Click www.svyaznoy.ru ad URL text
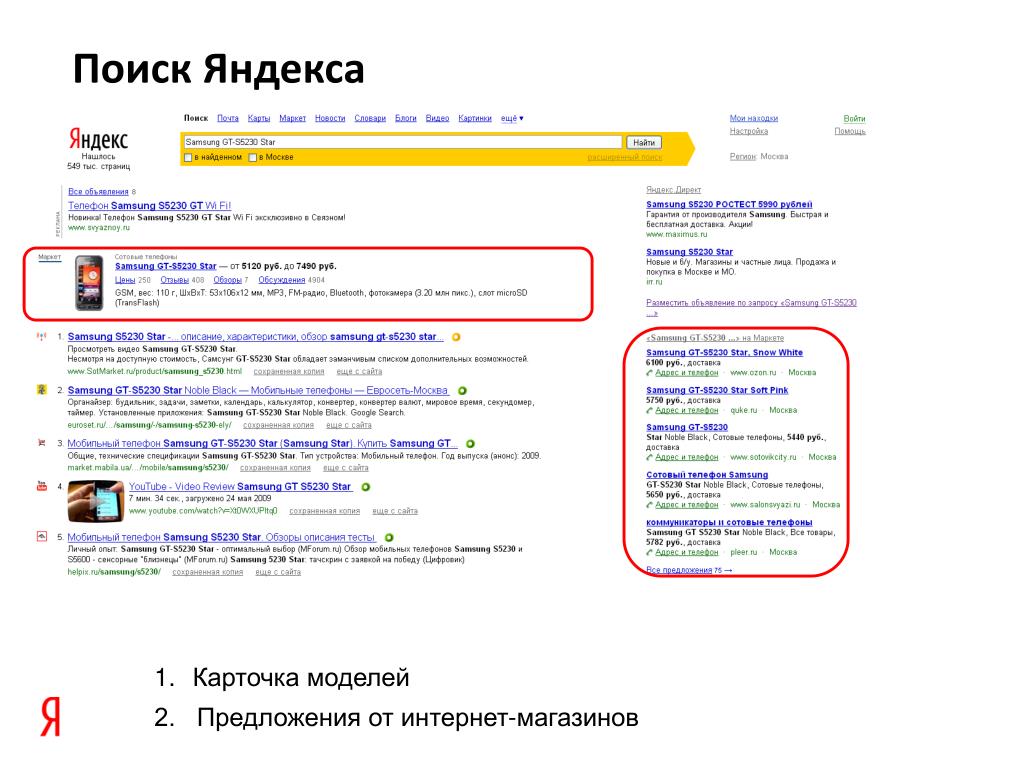The width and height of the screenshot is (1024, 768). [x=99, y=228]
